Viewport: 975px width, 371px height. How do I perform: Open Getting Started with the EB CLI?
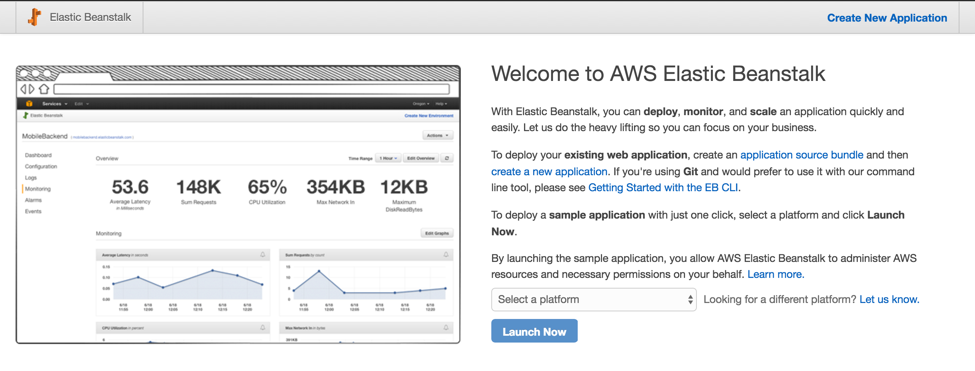(663, 187)
